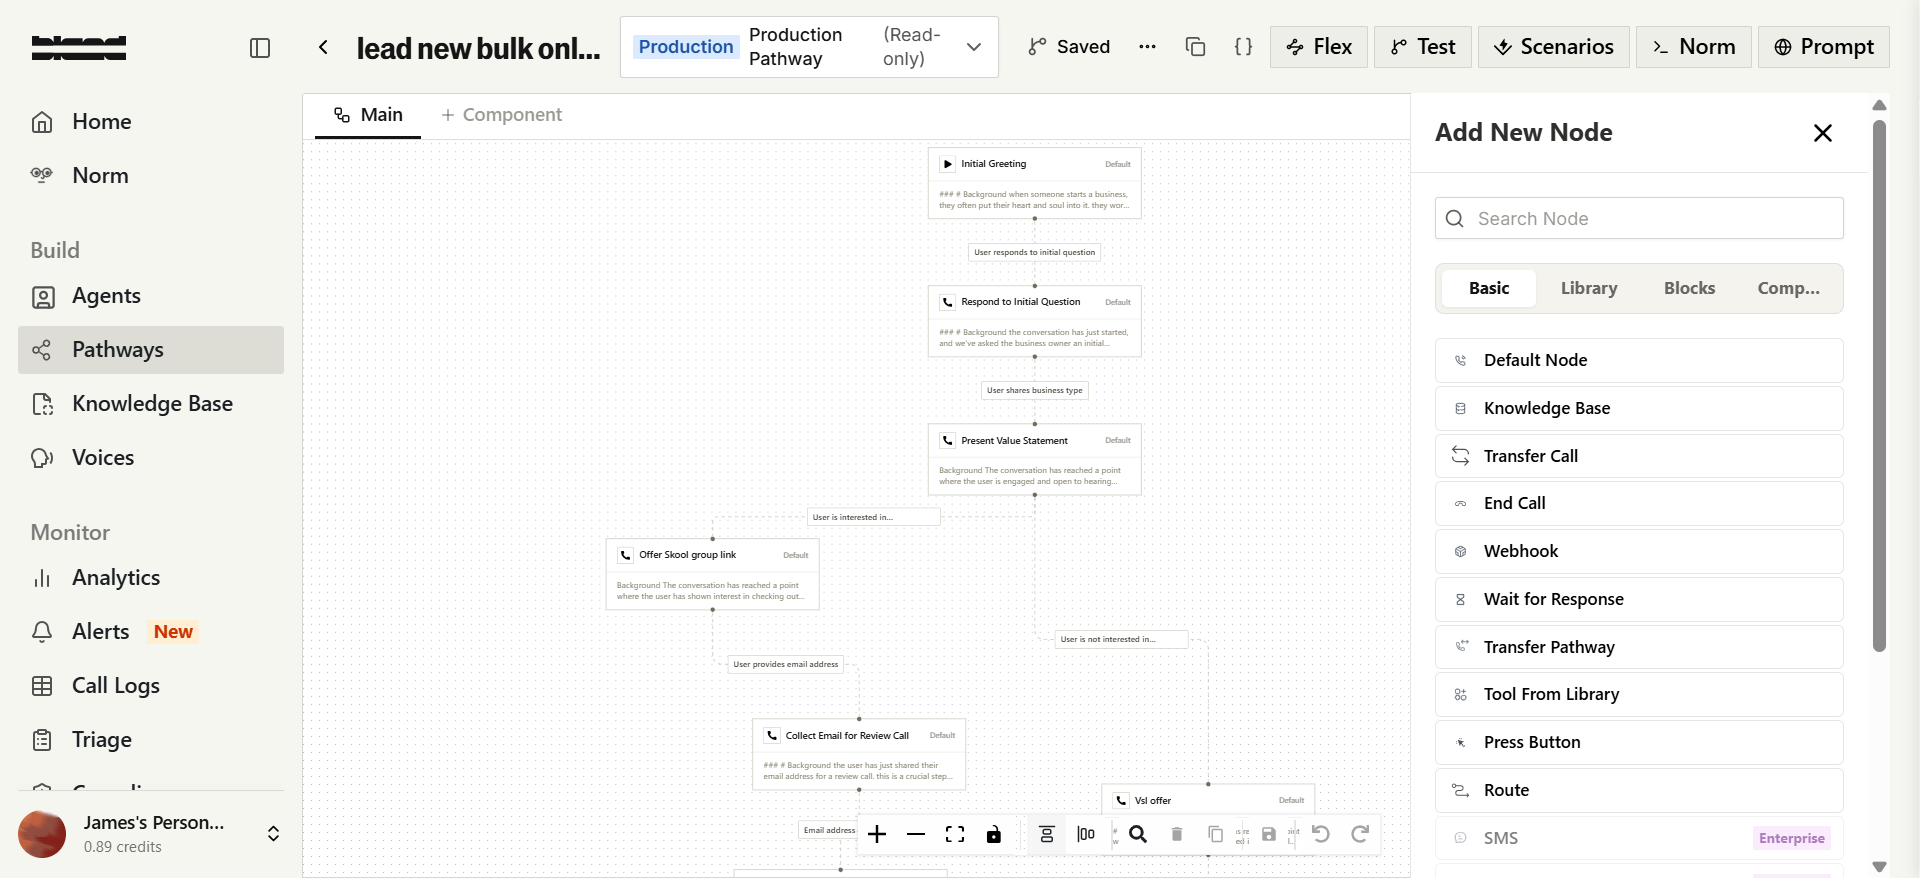Image resolution: width=1920 pixels, height=878 pixels.
Task: Open Triage page
Action: coord(151,740)
